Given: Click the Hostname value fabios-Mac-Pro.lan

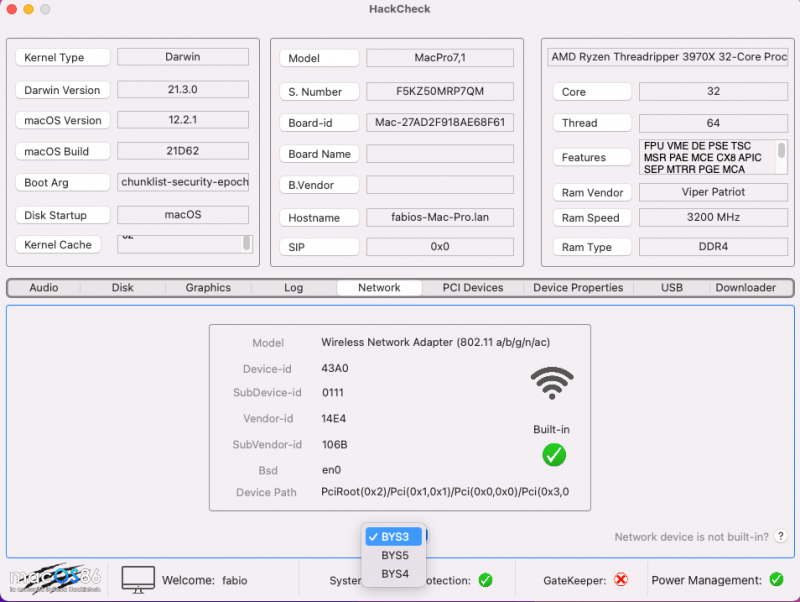Looking at the screenshot, I should [x=440, y=217].
